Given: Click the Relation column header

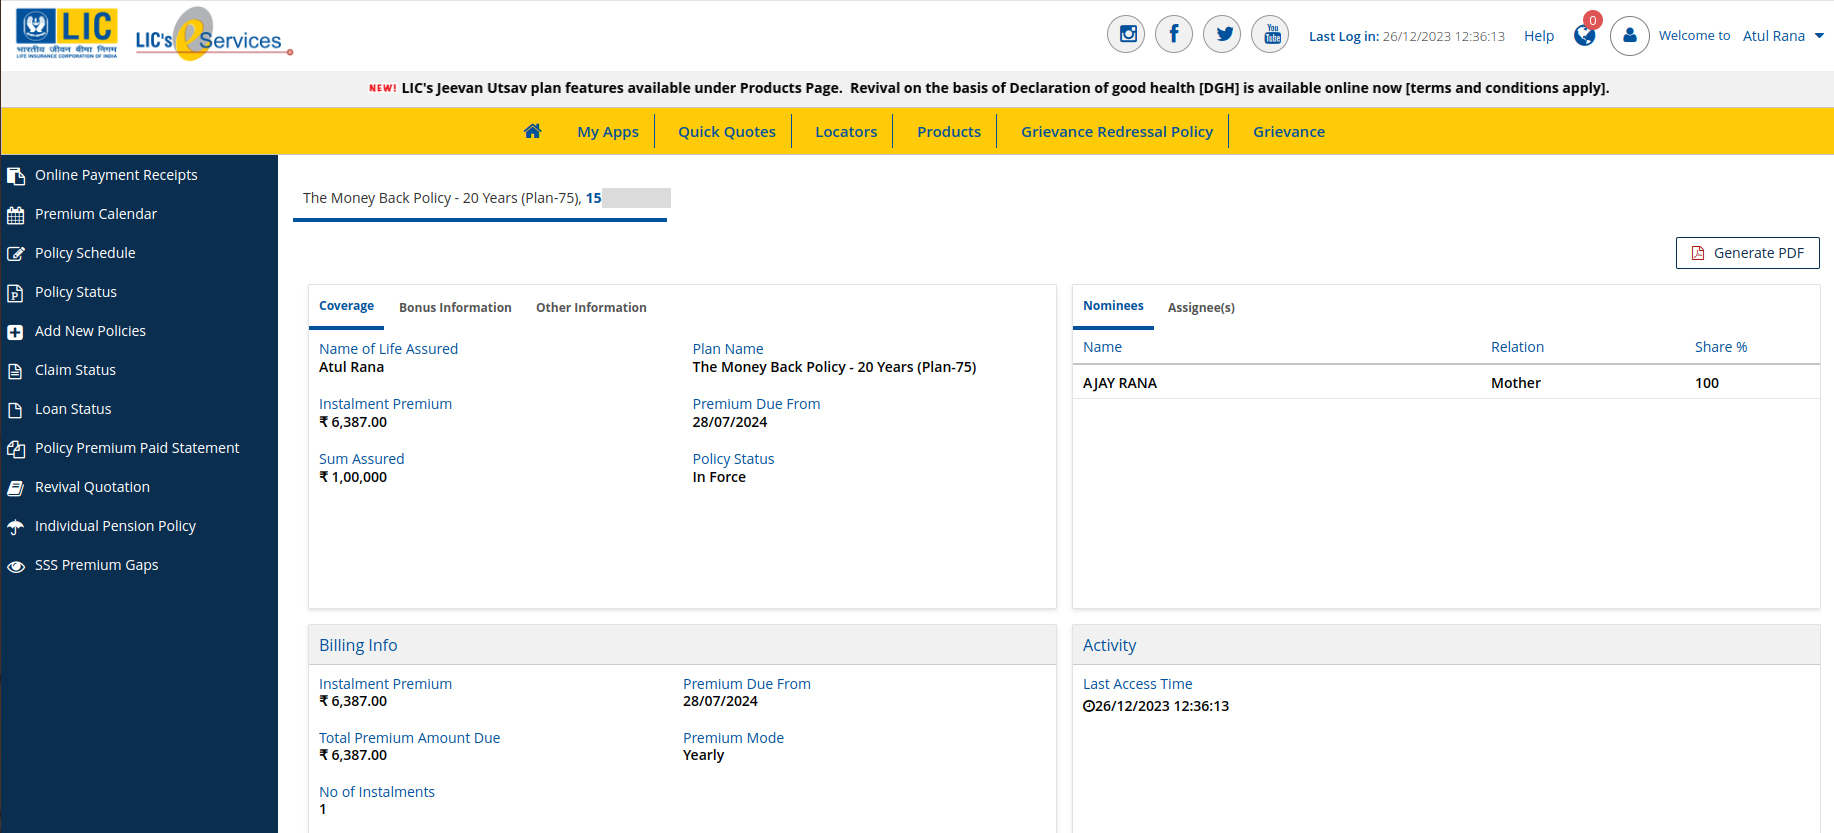Looking at the screenshot, I should tap(1517, 347).
